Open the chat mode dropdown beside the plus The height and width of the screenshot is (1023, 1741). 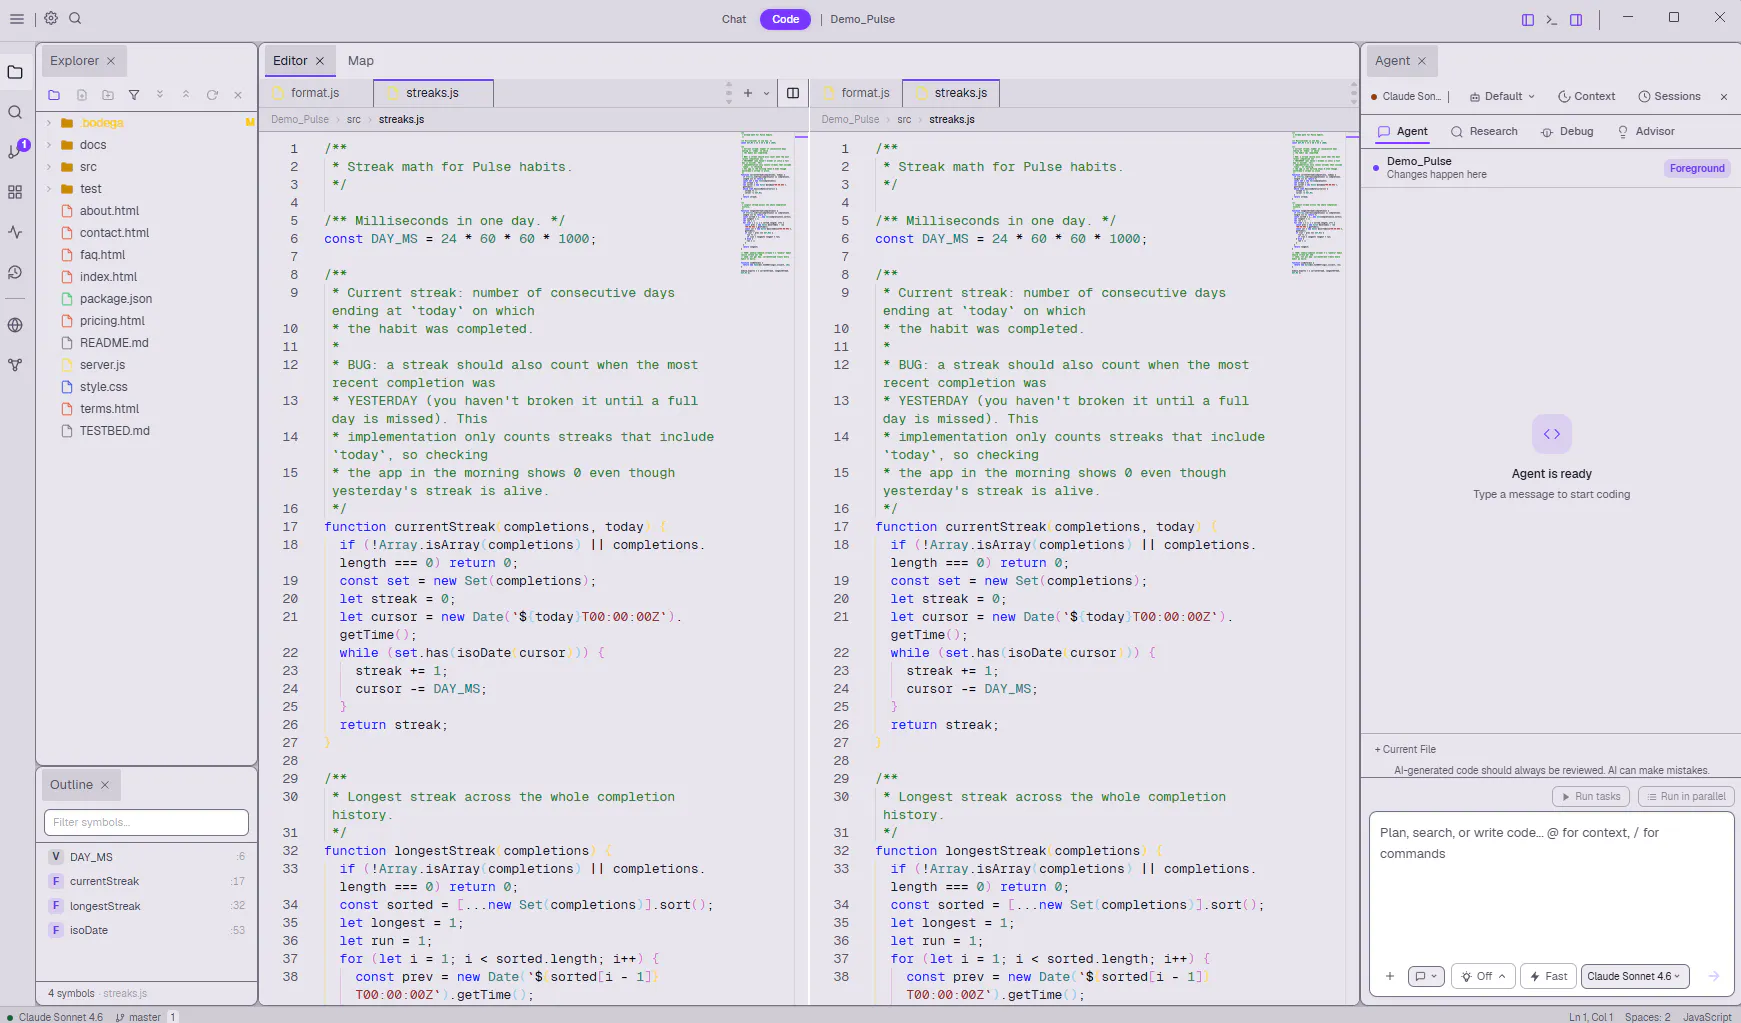click(x=1426, y=976)
